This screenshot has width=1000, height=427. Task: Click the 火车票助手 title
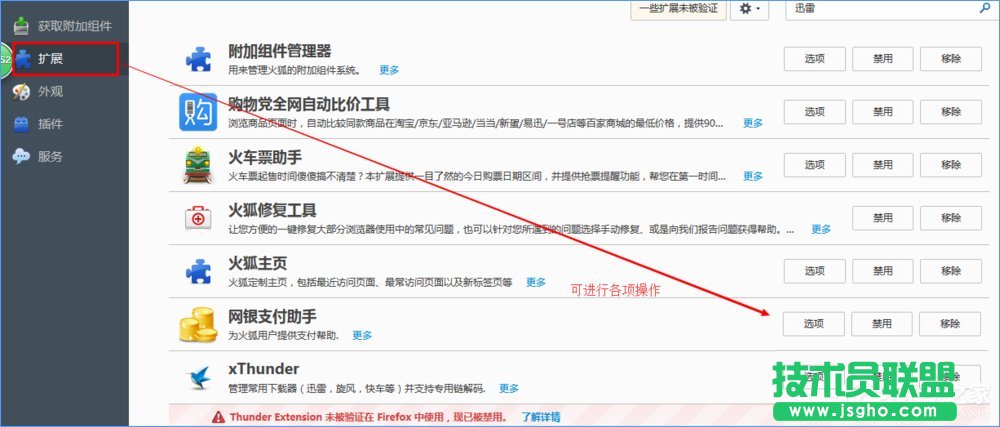(x=265, y=157)
